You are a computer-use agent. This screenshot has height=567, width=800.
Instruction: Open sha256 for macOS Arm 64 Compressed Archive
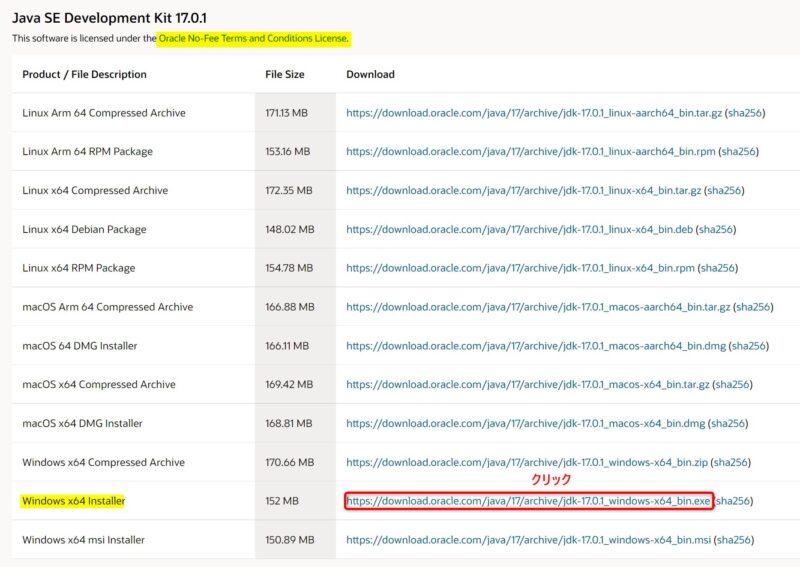(753, 307)
